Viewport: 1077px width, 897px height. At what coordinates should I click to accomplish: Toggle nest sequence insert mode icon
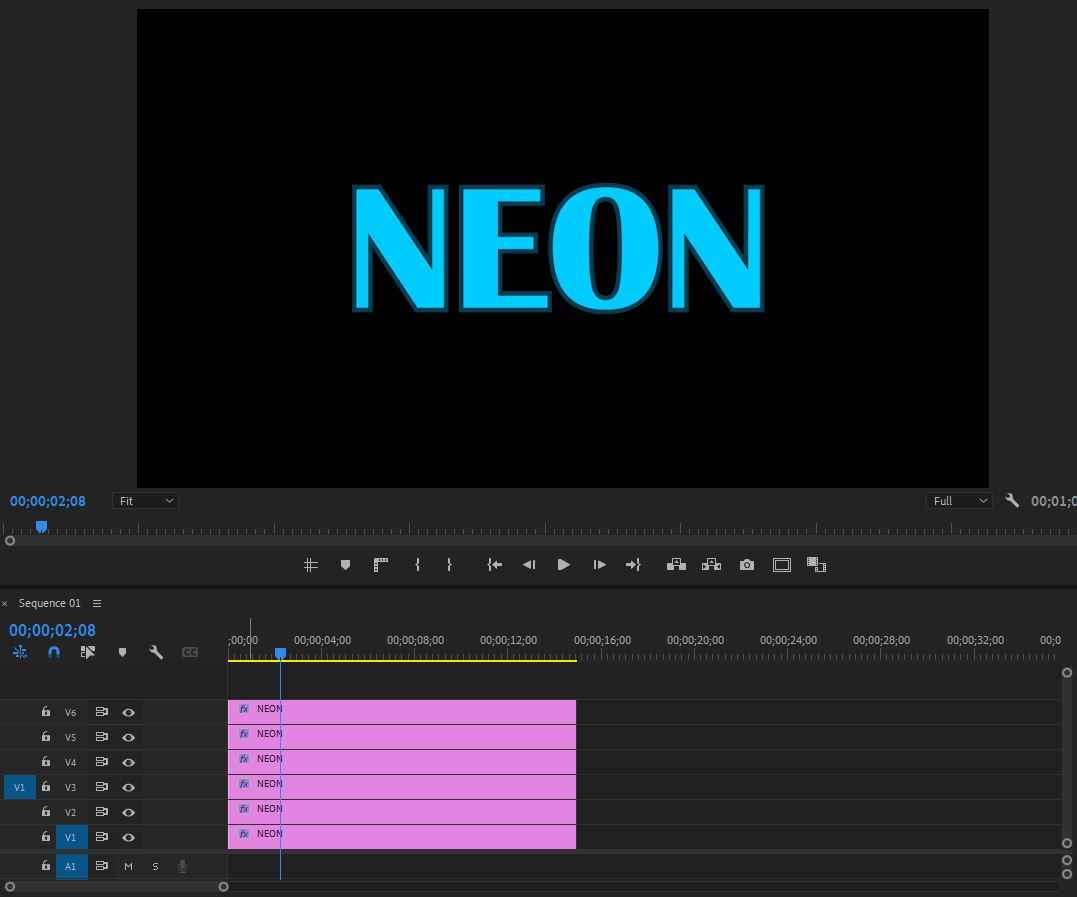point(20,652)
